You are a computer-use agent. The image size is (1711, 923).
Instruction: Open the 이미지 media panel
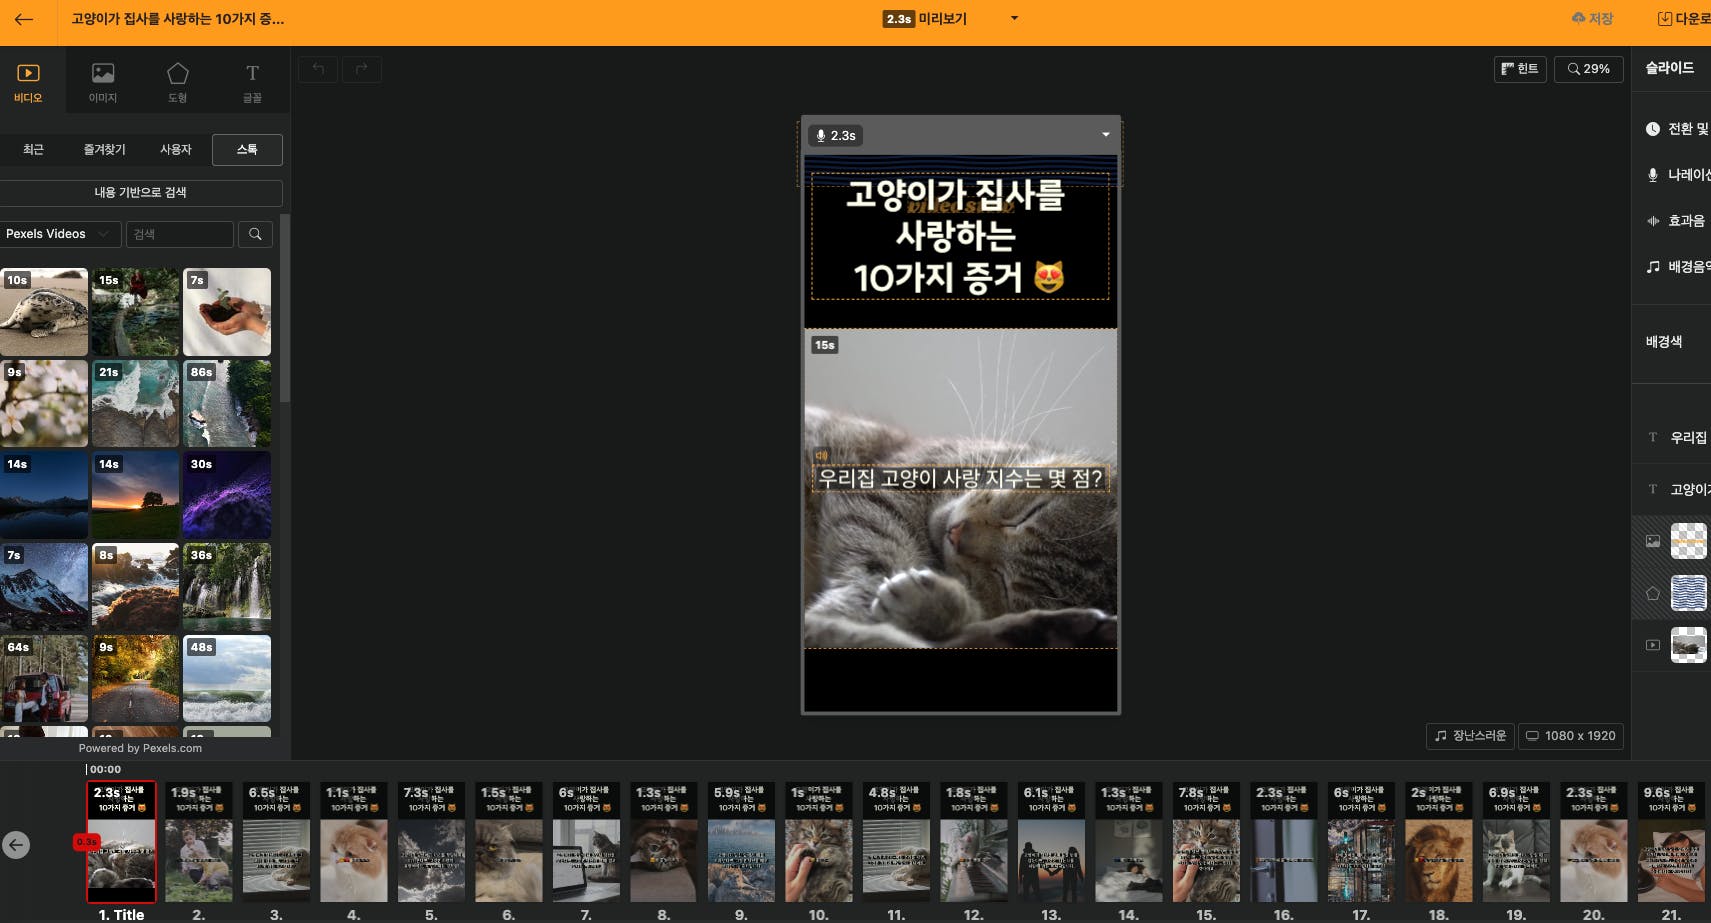[x=103, y=82]
